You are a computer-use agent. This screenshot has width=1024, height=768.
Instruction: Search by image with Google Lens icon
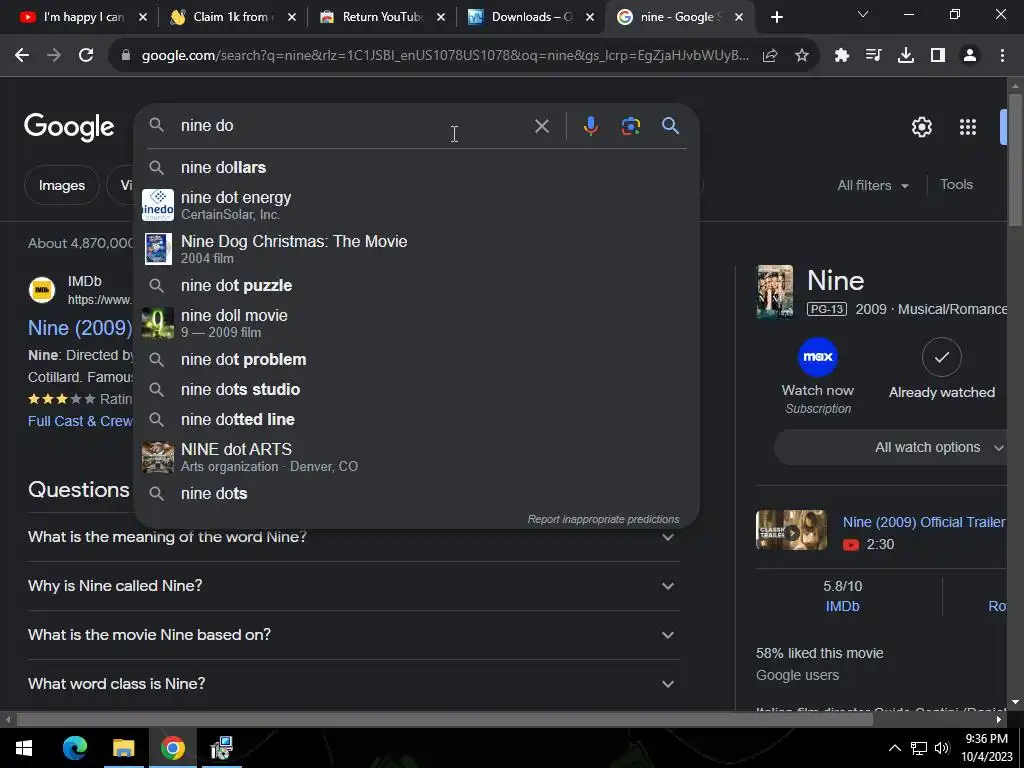click(x=630, y=126)
